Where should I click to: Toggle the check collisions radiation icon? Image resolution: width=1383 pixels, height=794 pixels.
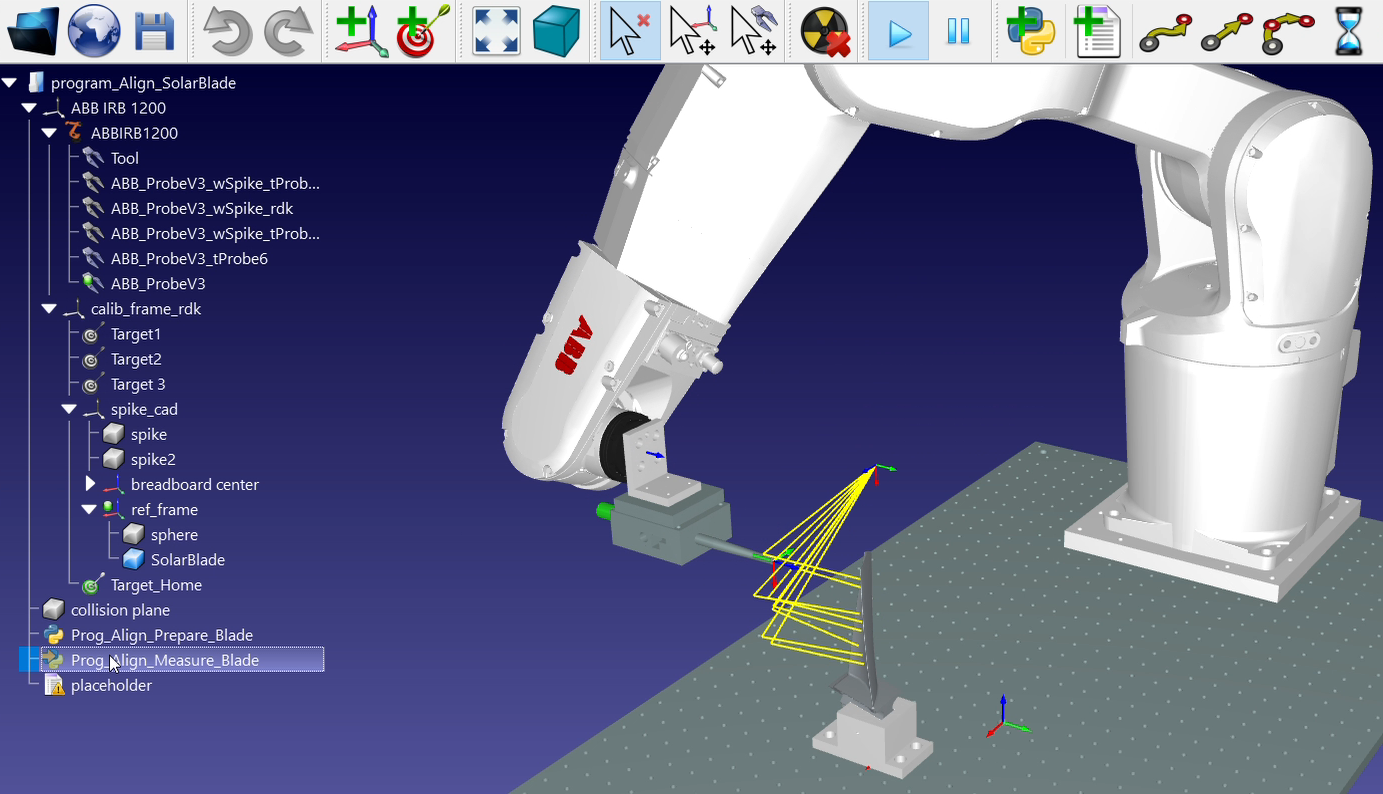pos(825,32)
